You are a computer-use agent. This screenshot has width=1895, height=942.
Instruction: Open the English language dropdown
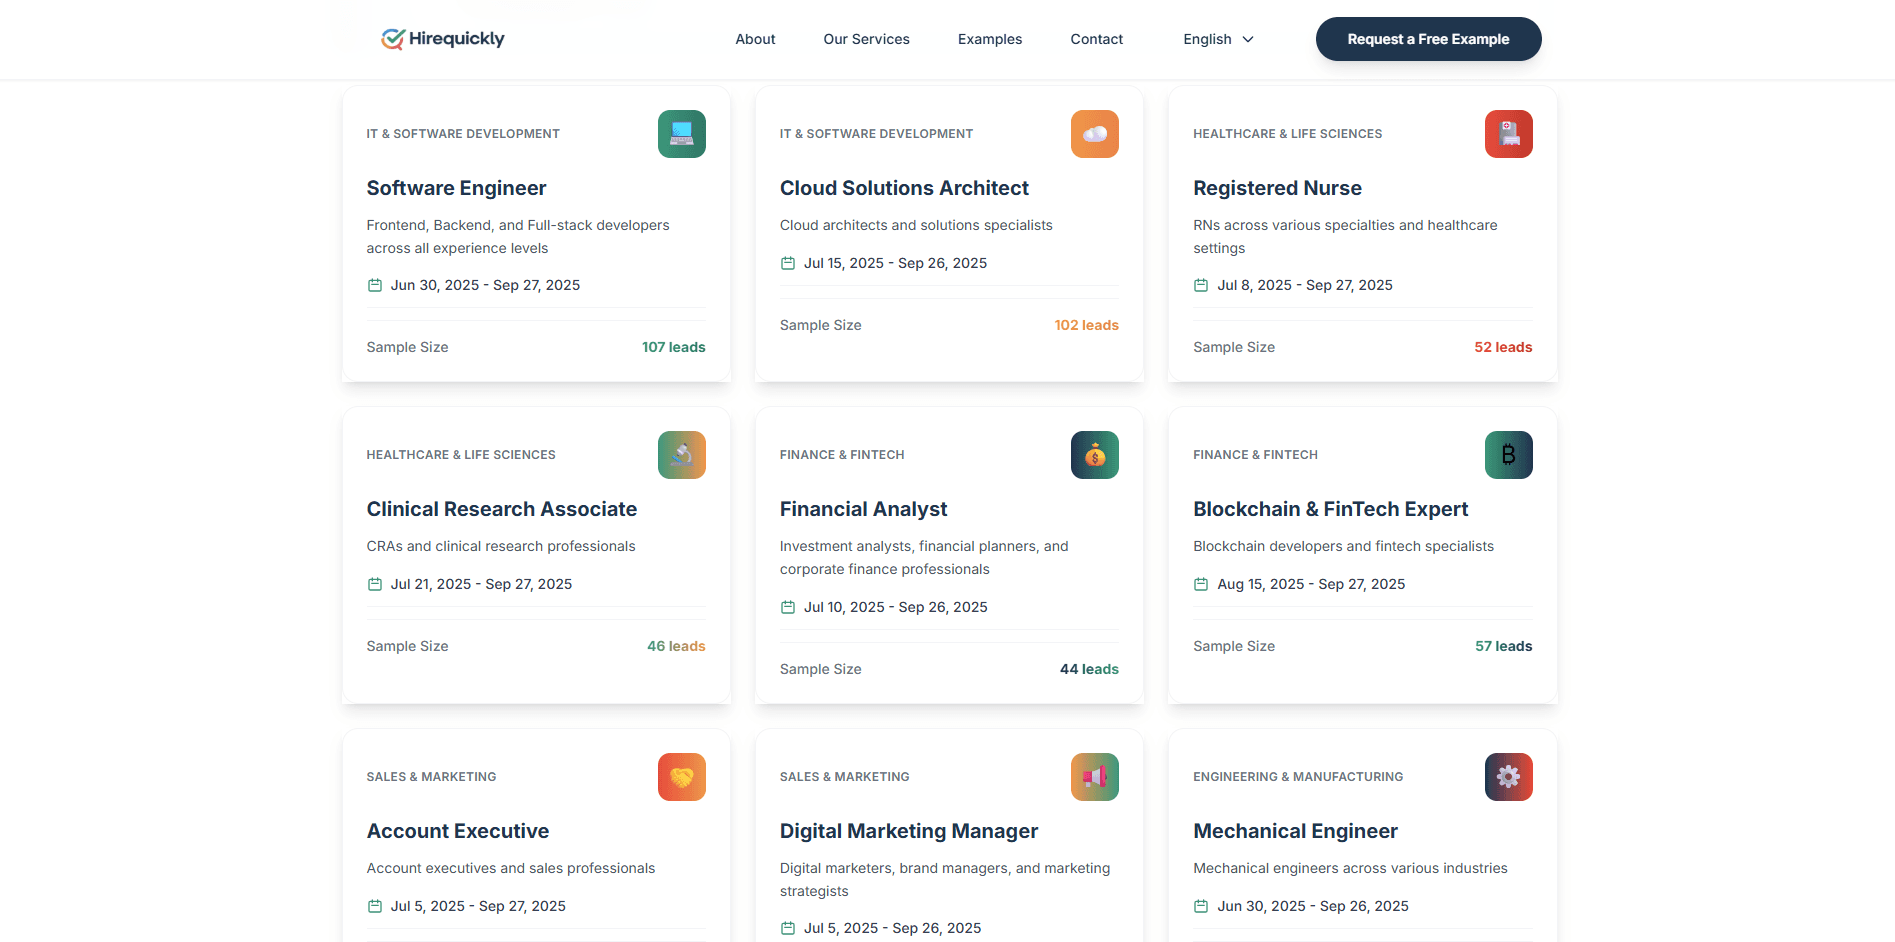[1218, 39]
